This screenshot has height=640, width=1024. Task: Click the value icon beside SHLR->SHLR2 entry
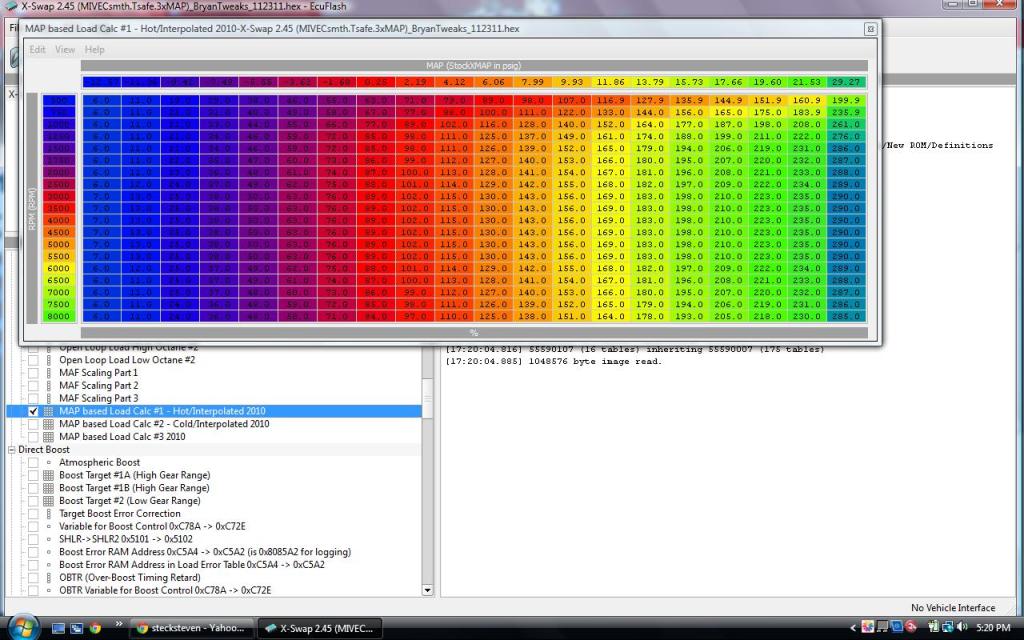48,539
